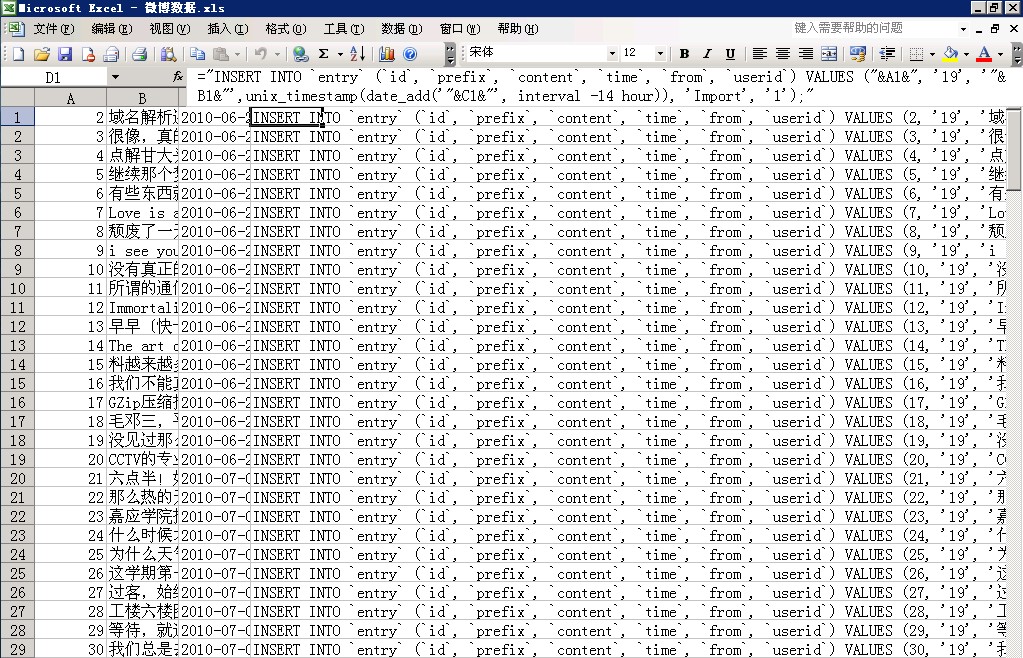Open the 文件 (File) menu
1023x658 pixels.
pos(53,29)
